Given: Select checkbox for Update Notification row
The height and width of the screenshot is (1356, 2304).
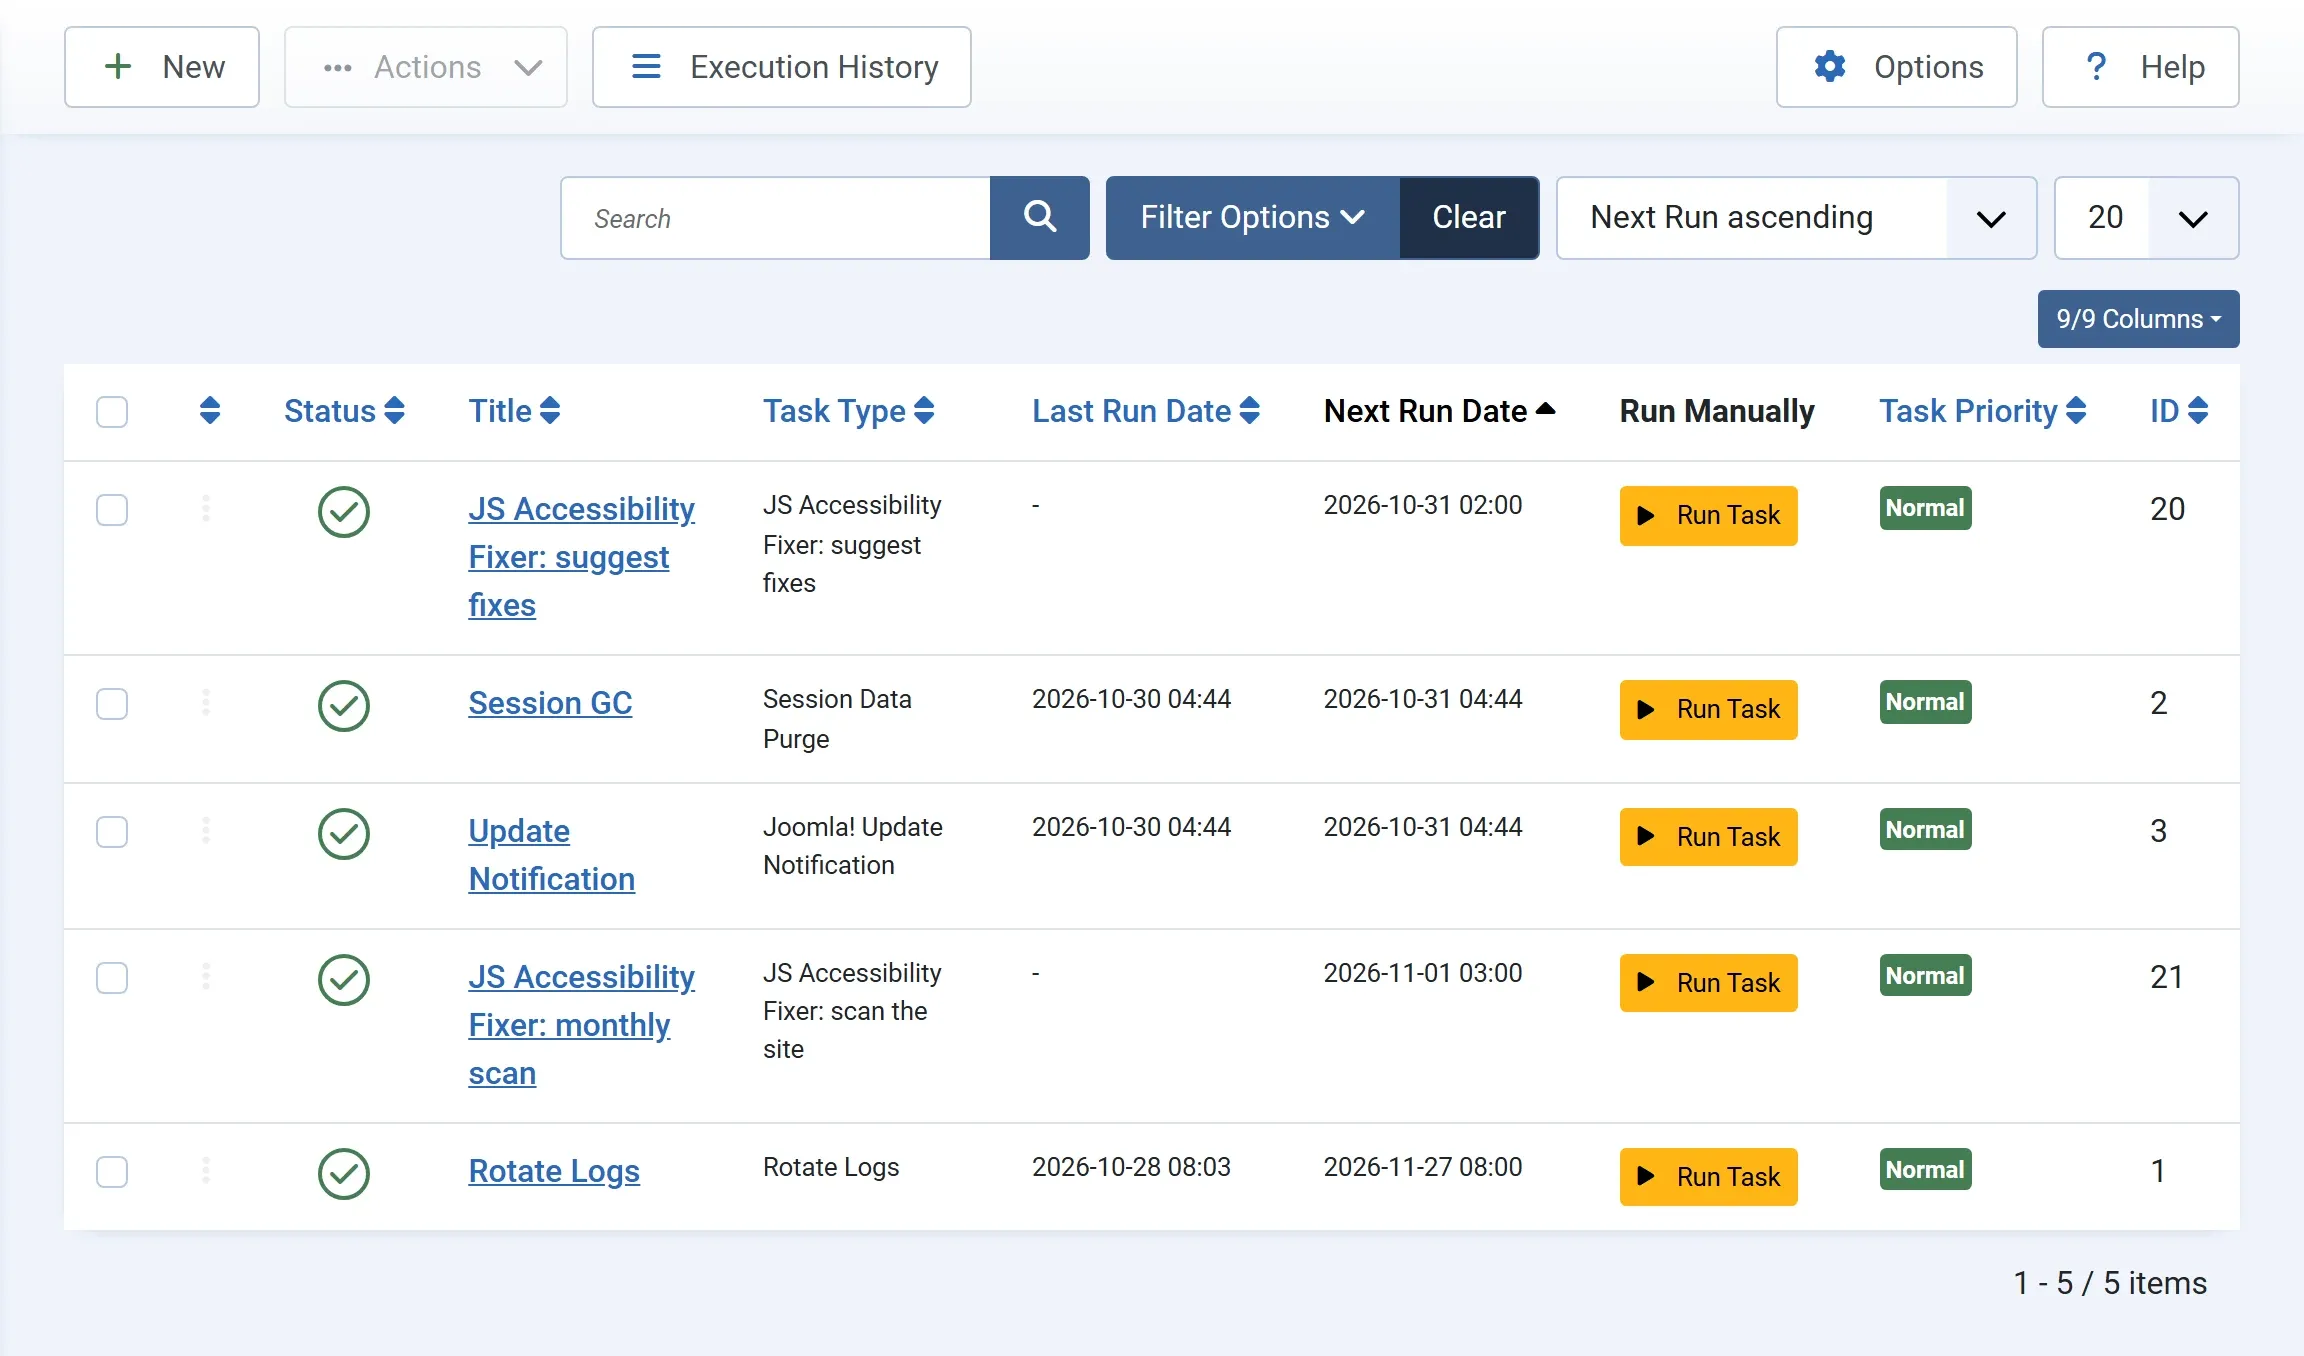Looking at the screenshot, I should point(112,832).
